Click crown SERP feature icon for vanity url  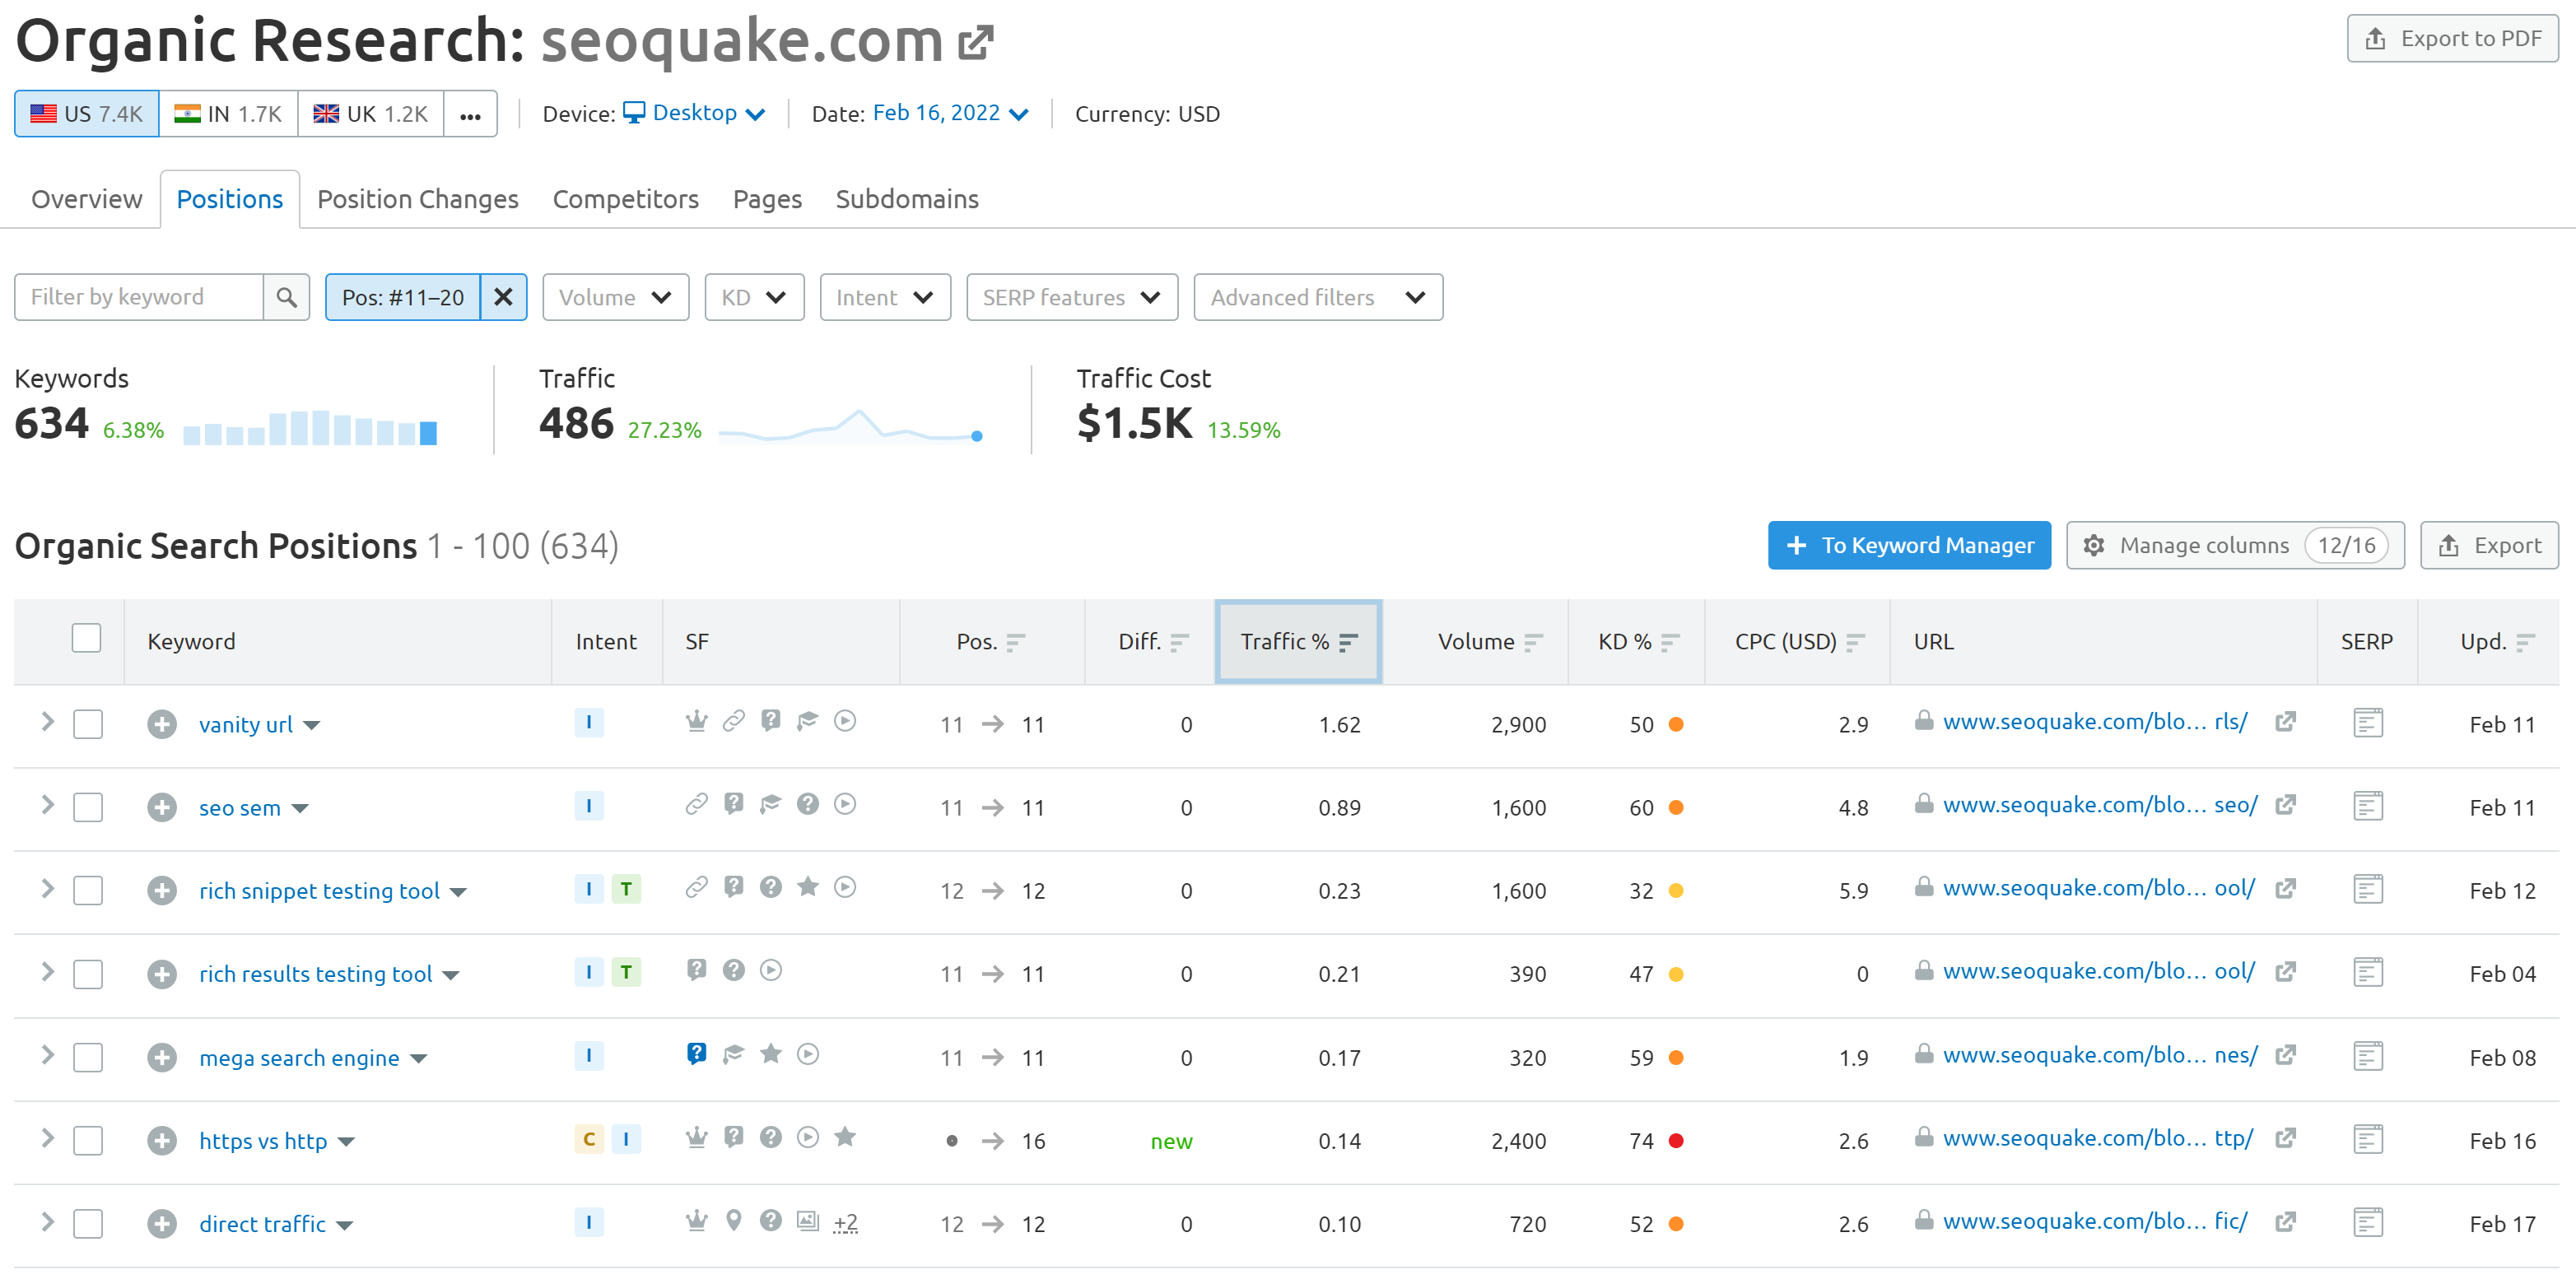tap(696, 721)
